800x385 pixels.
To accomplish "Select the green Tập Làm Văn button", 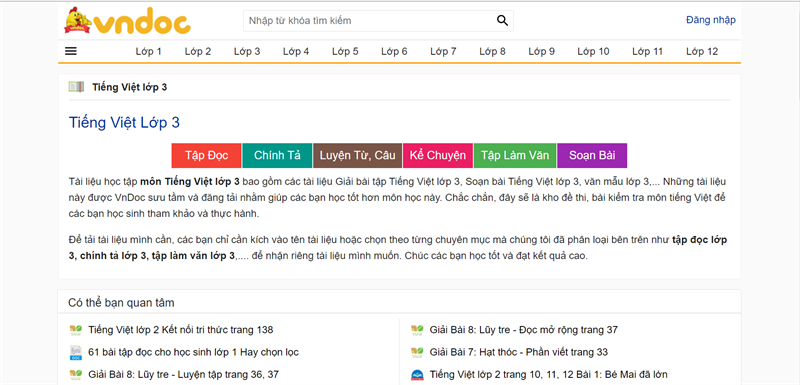I will point(515,156).
